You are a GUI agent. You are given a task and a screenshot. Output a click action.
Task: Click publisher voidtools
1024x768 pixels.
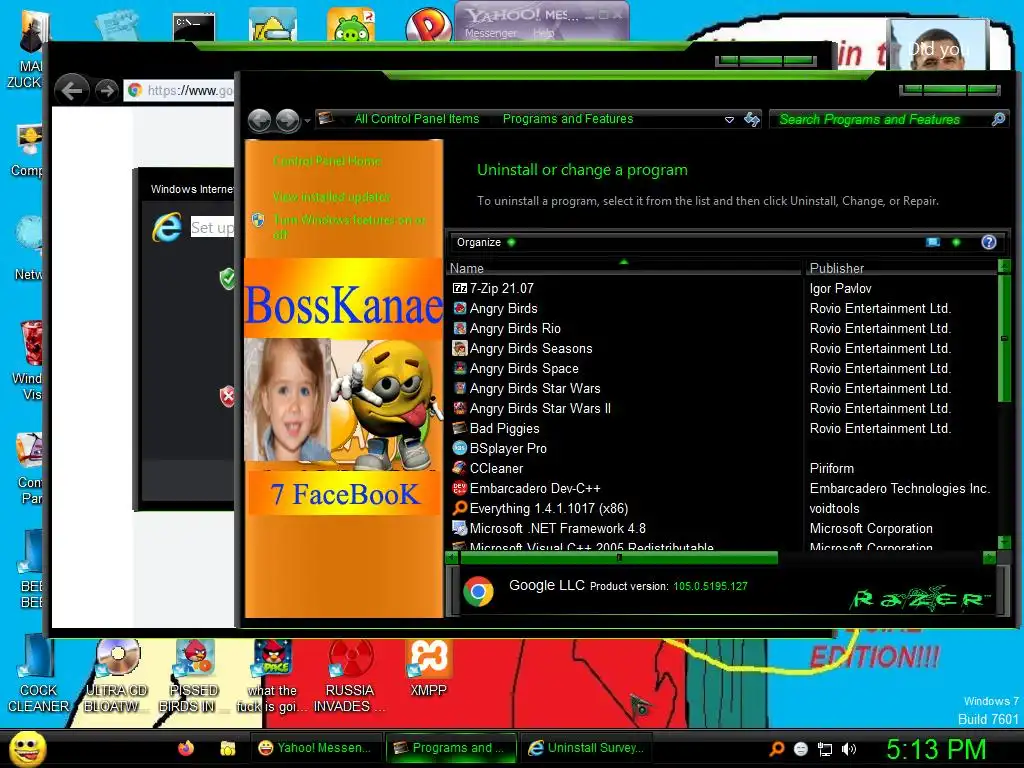pyautogui.click(x=835, y=508)
